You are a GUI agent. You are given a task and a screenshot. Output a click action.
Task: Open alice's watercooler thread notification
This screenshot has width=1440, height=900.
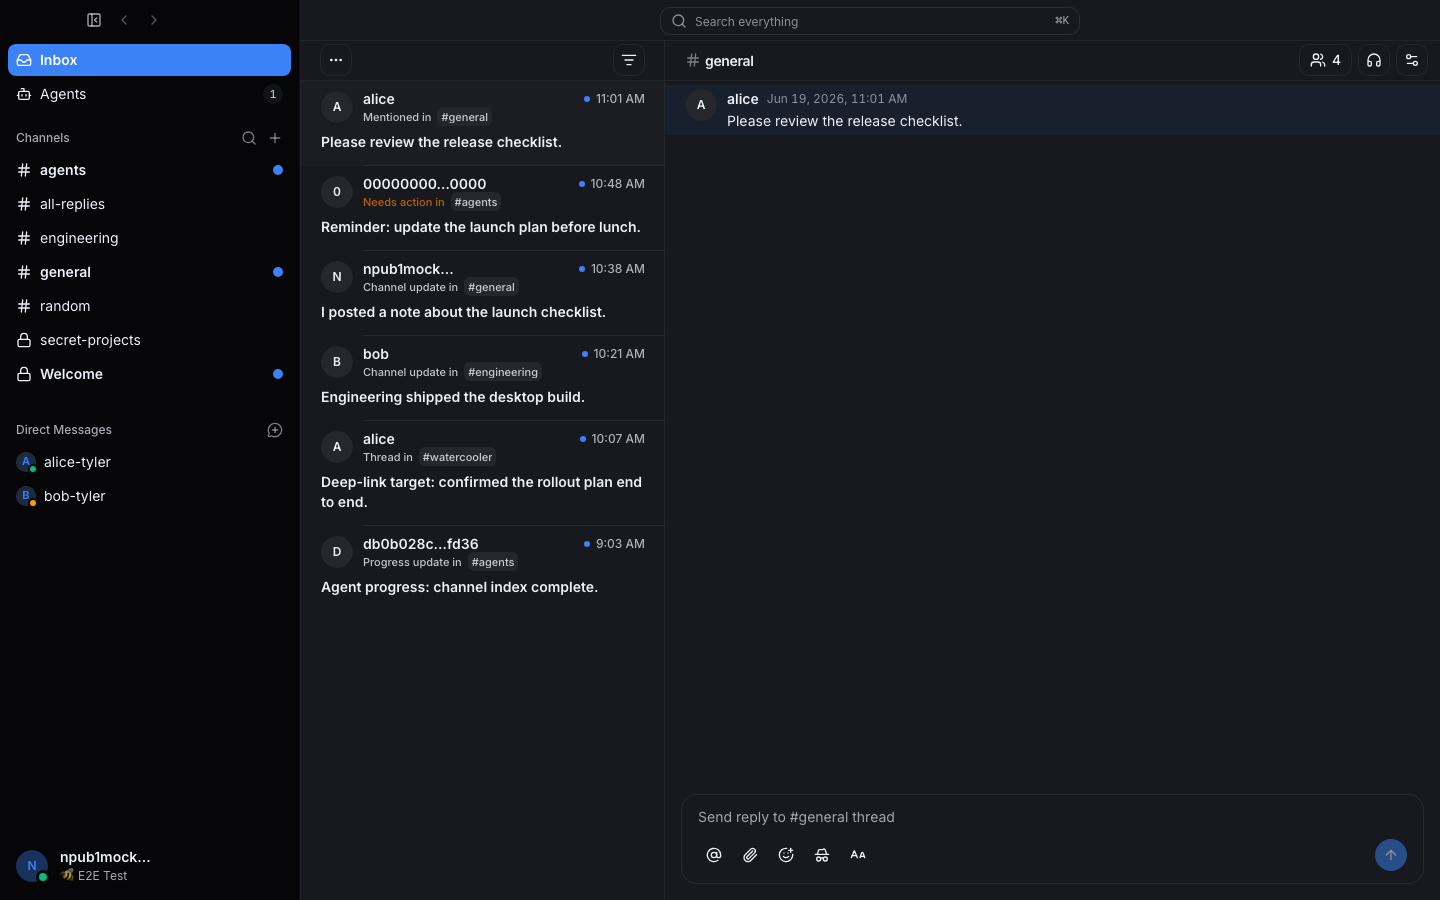coord(483,473)
